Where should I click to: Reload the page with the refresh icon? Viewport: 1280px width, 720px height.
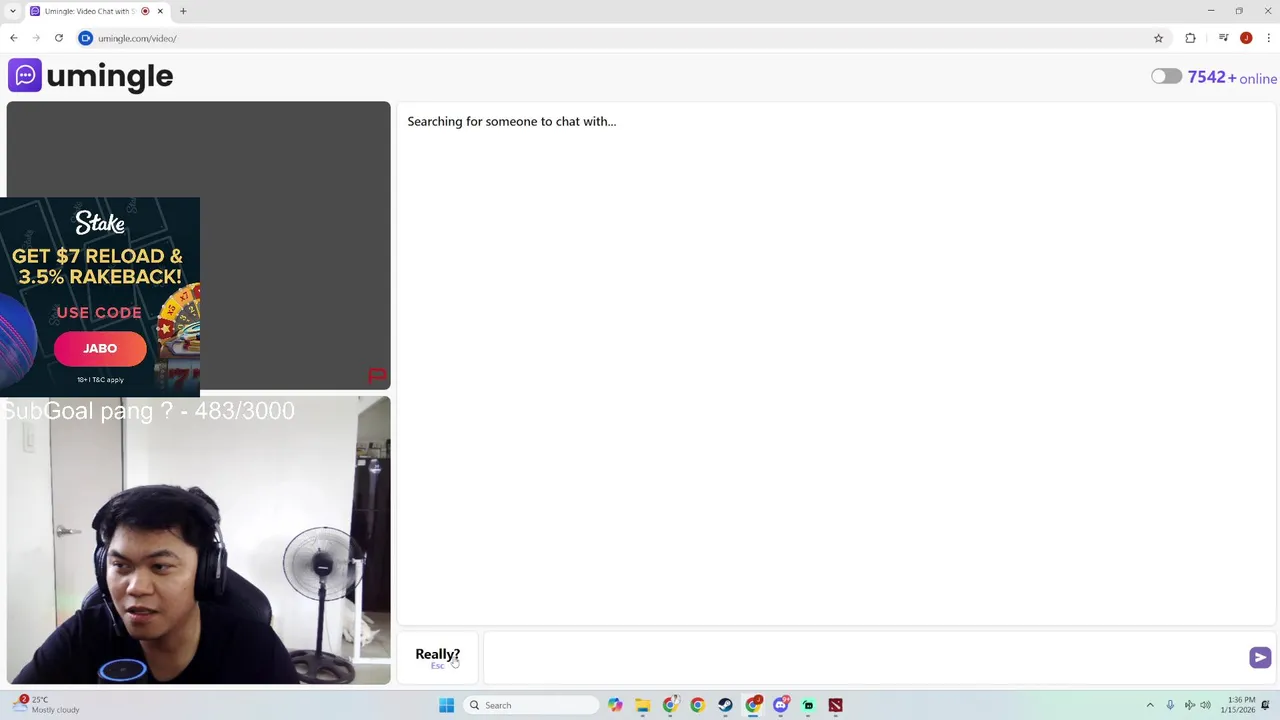59,38
